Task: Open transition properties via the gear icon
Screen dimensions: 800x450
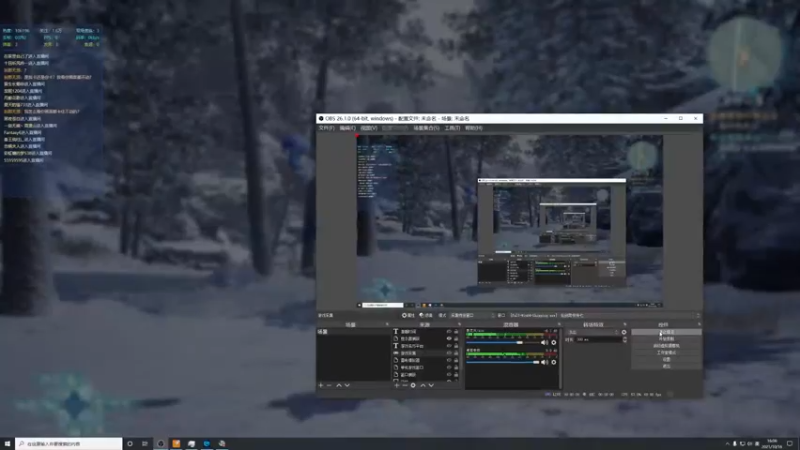Action: point(624,332)
